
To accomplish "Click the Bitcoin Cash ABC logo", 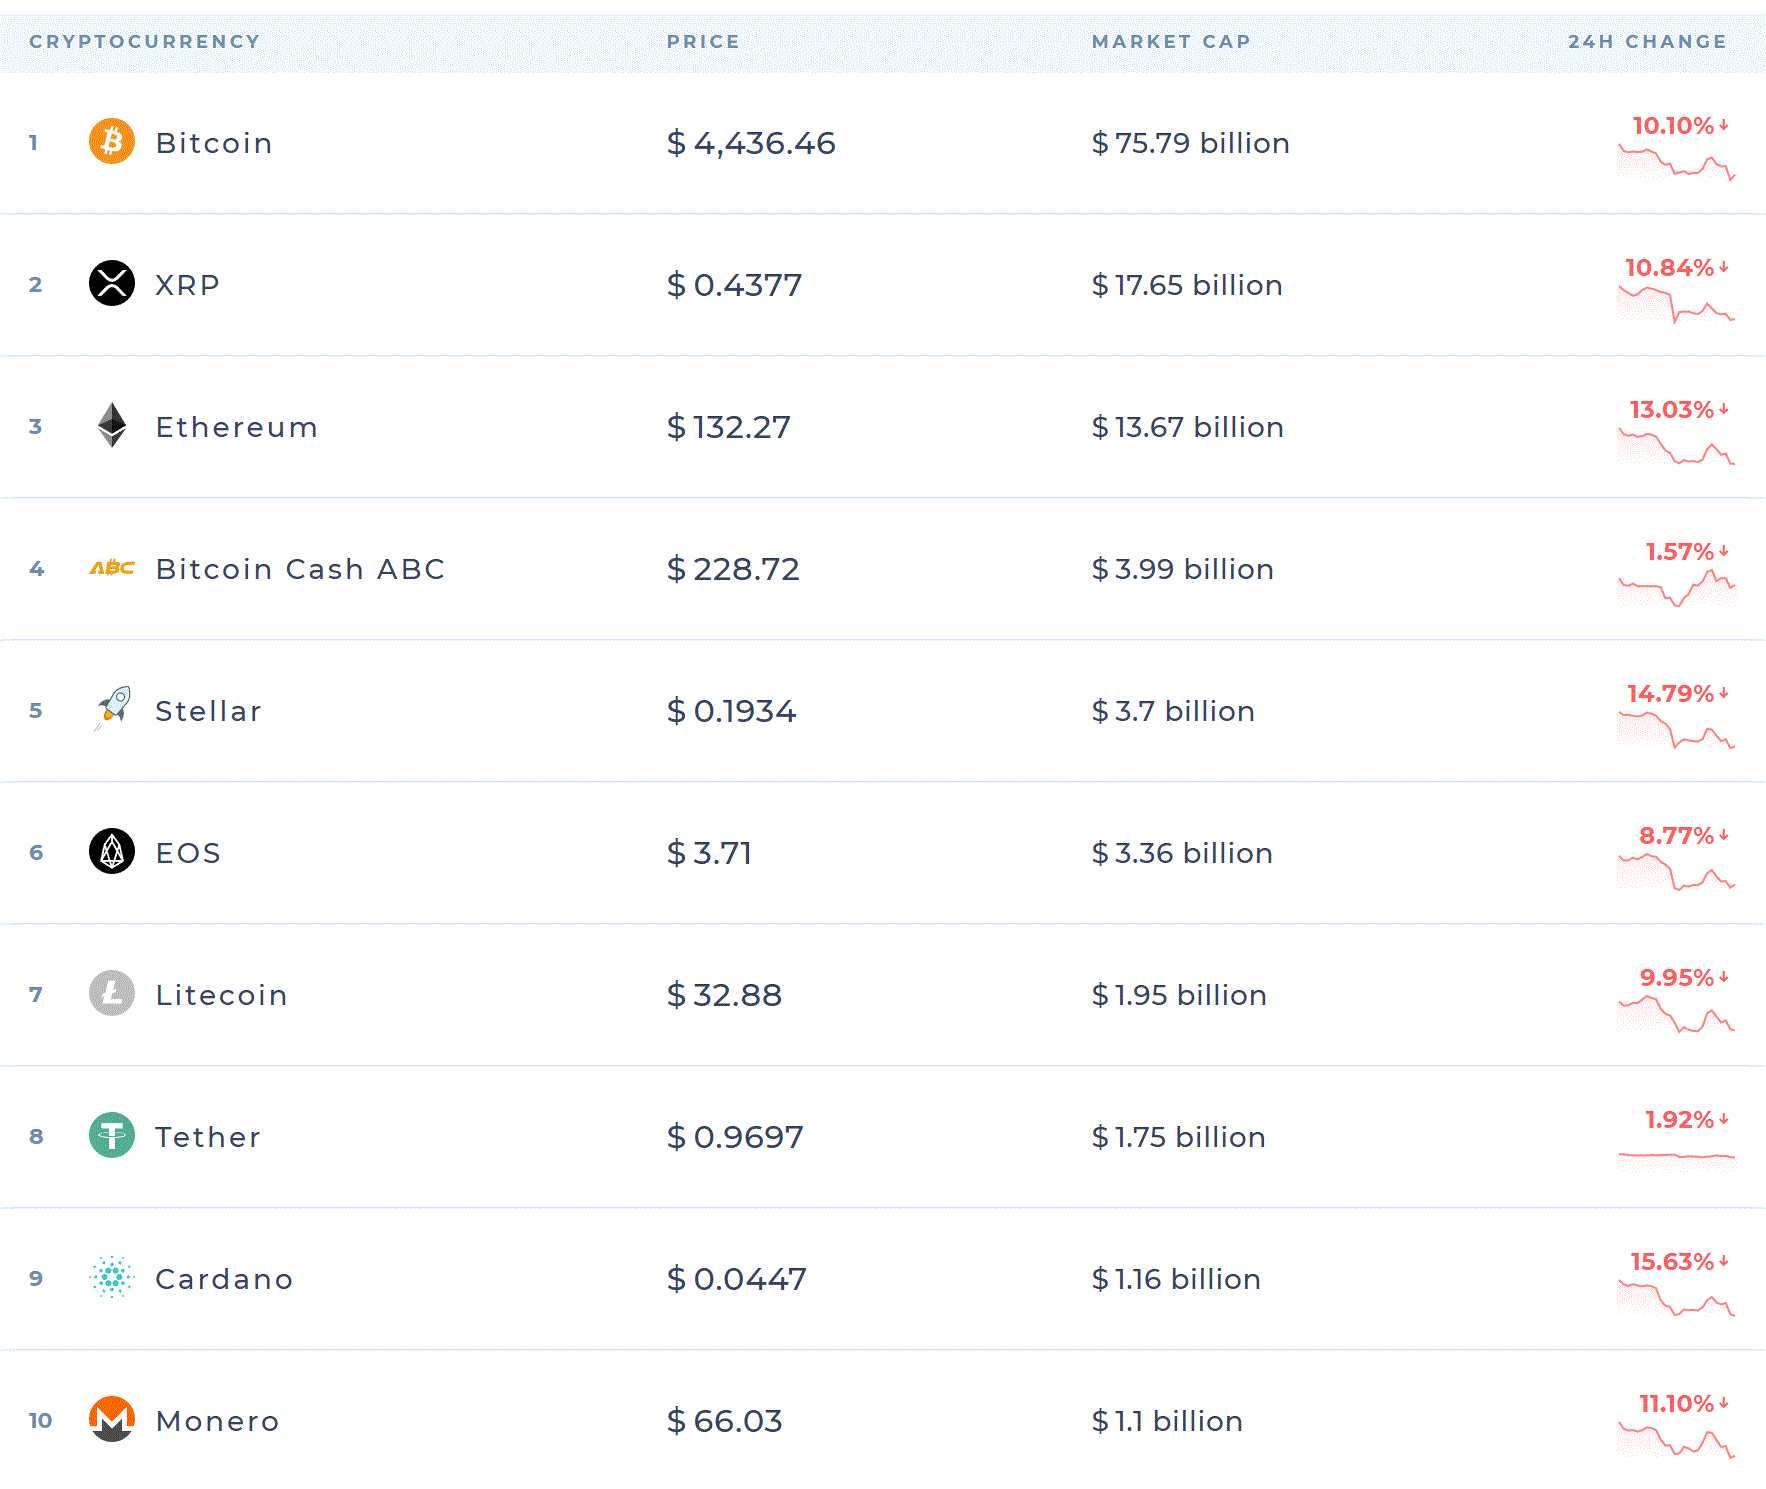I will point(112,568).
